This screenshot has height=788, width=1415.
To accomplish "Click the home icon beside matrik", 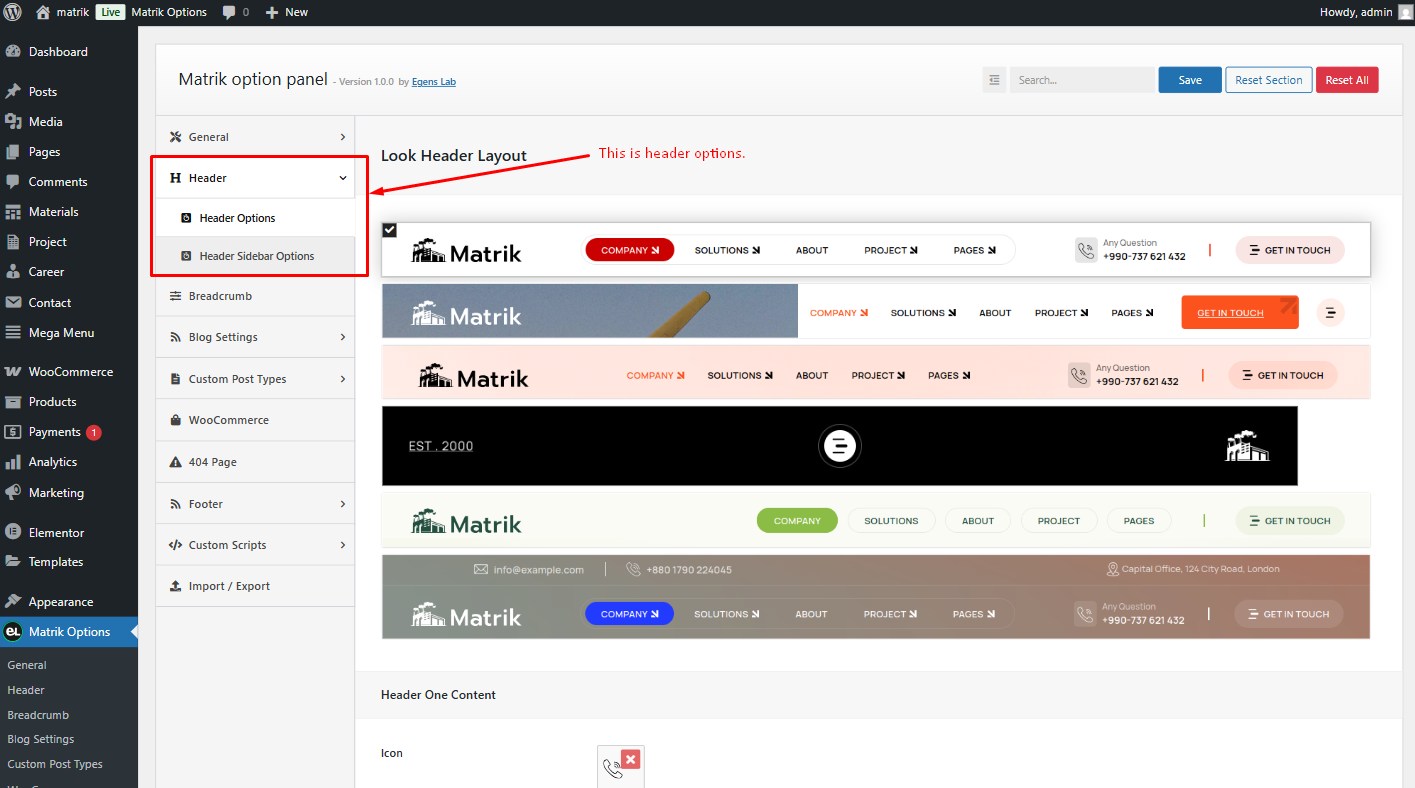I will (43, 12).
